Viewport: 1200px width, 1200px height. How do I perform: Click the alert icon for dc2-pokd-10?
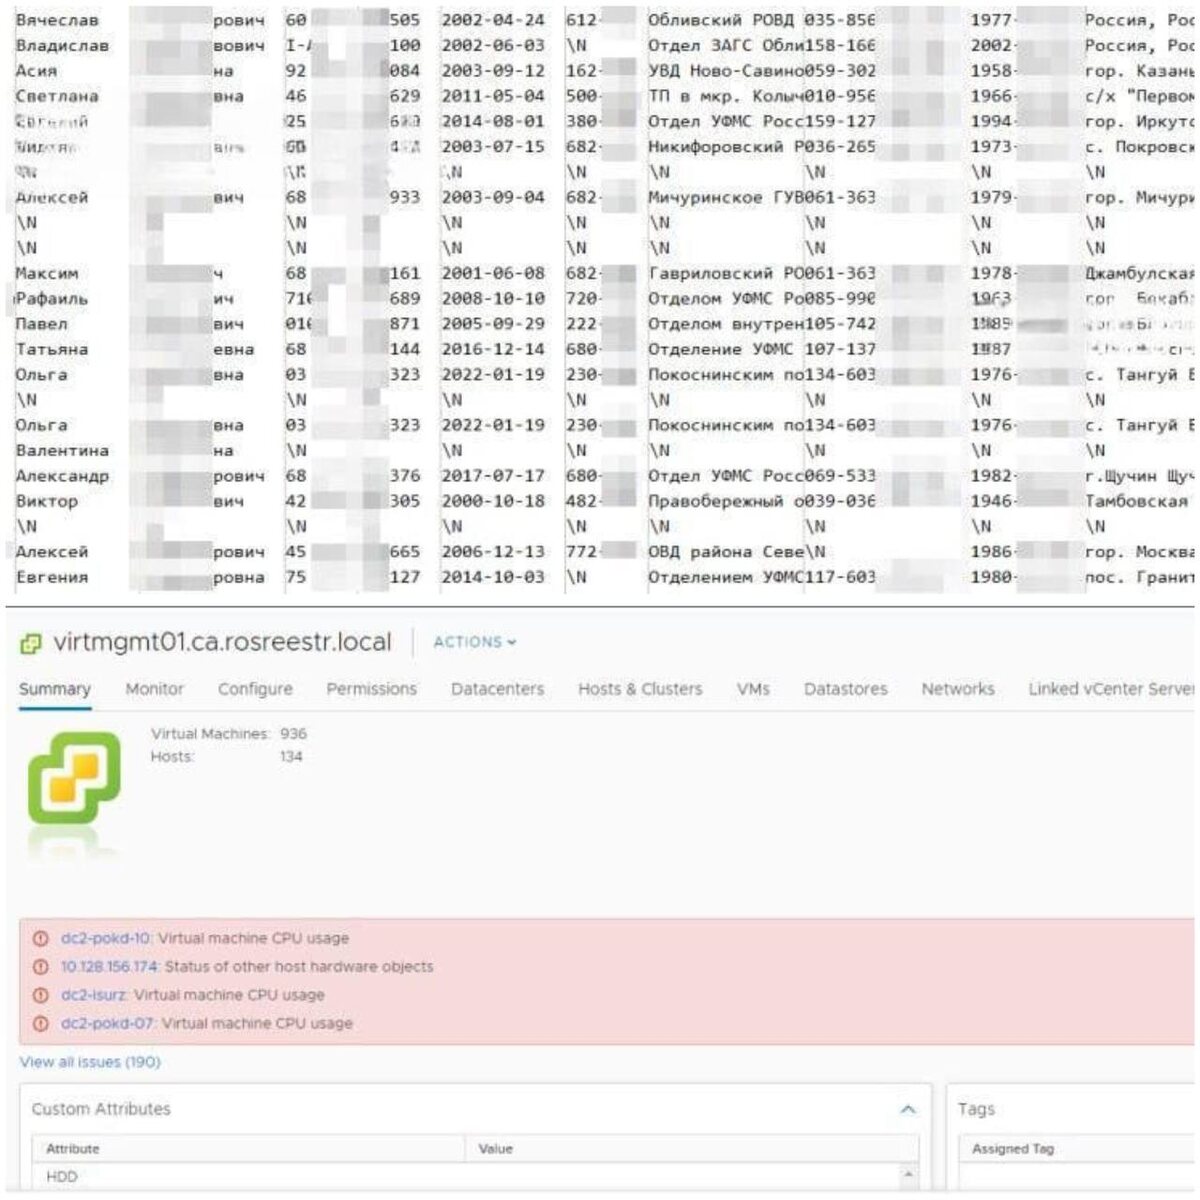(41, 939)
